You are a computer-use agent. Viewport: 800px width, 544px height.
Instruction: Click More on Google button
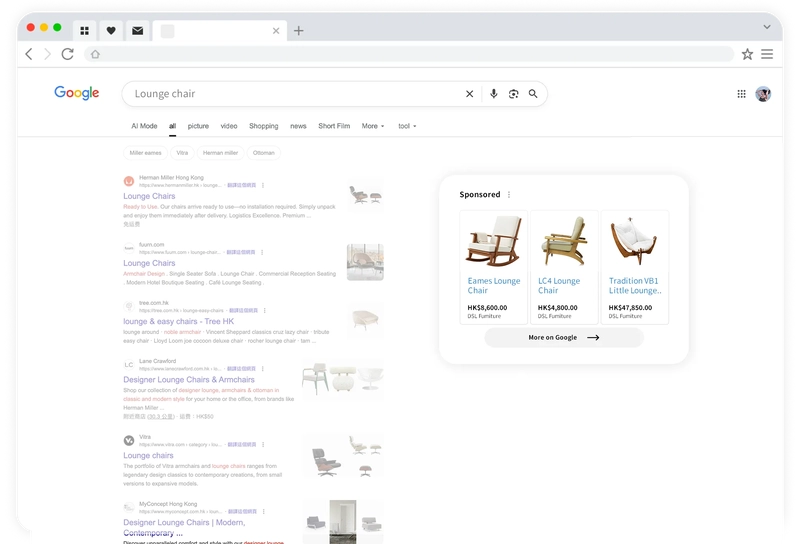click(563, 337)
